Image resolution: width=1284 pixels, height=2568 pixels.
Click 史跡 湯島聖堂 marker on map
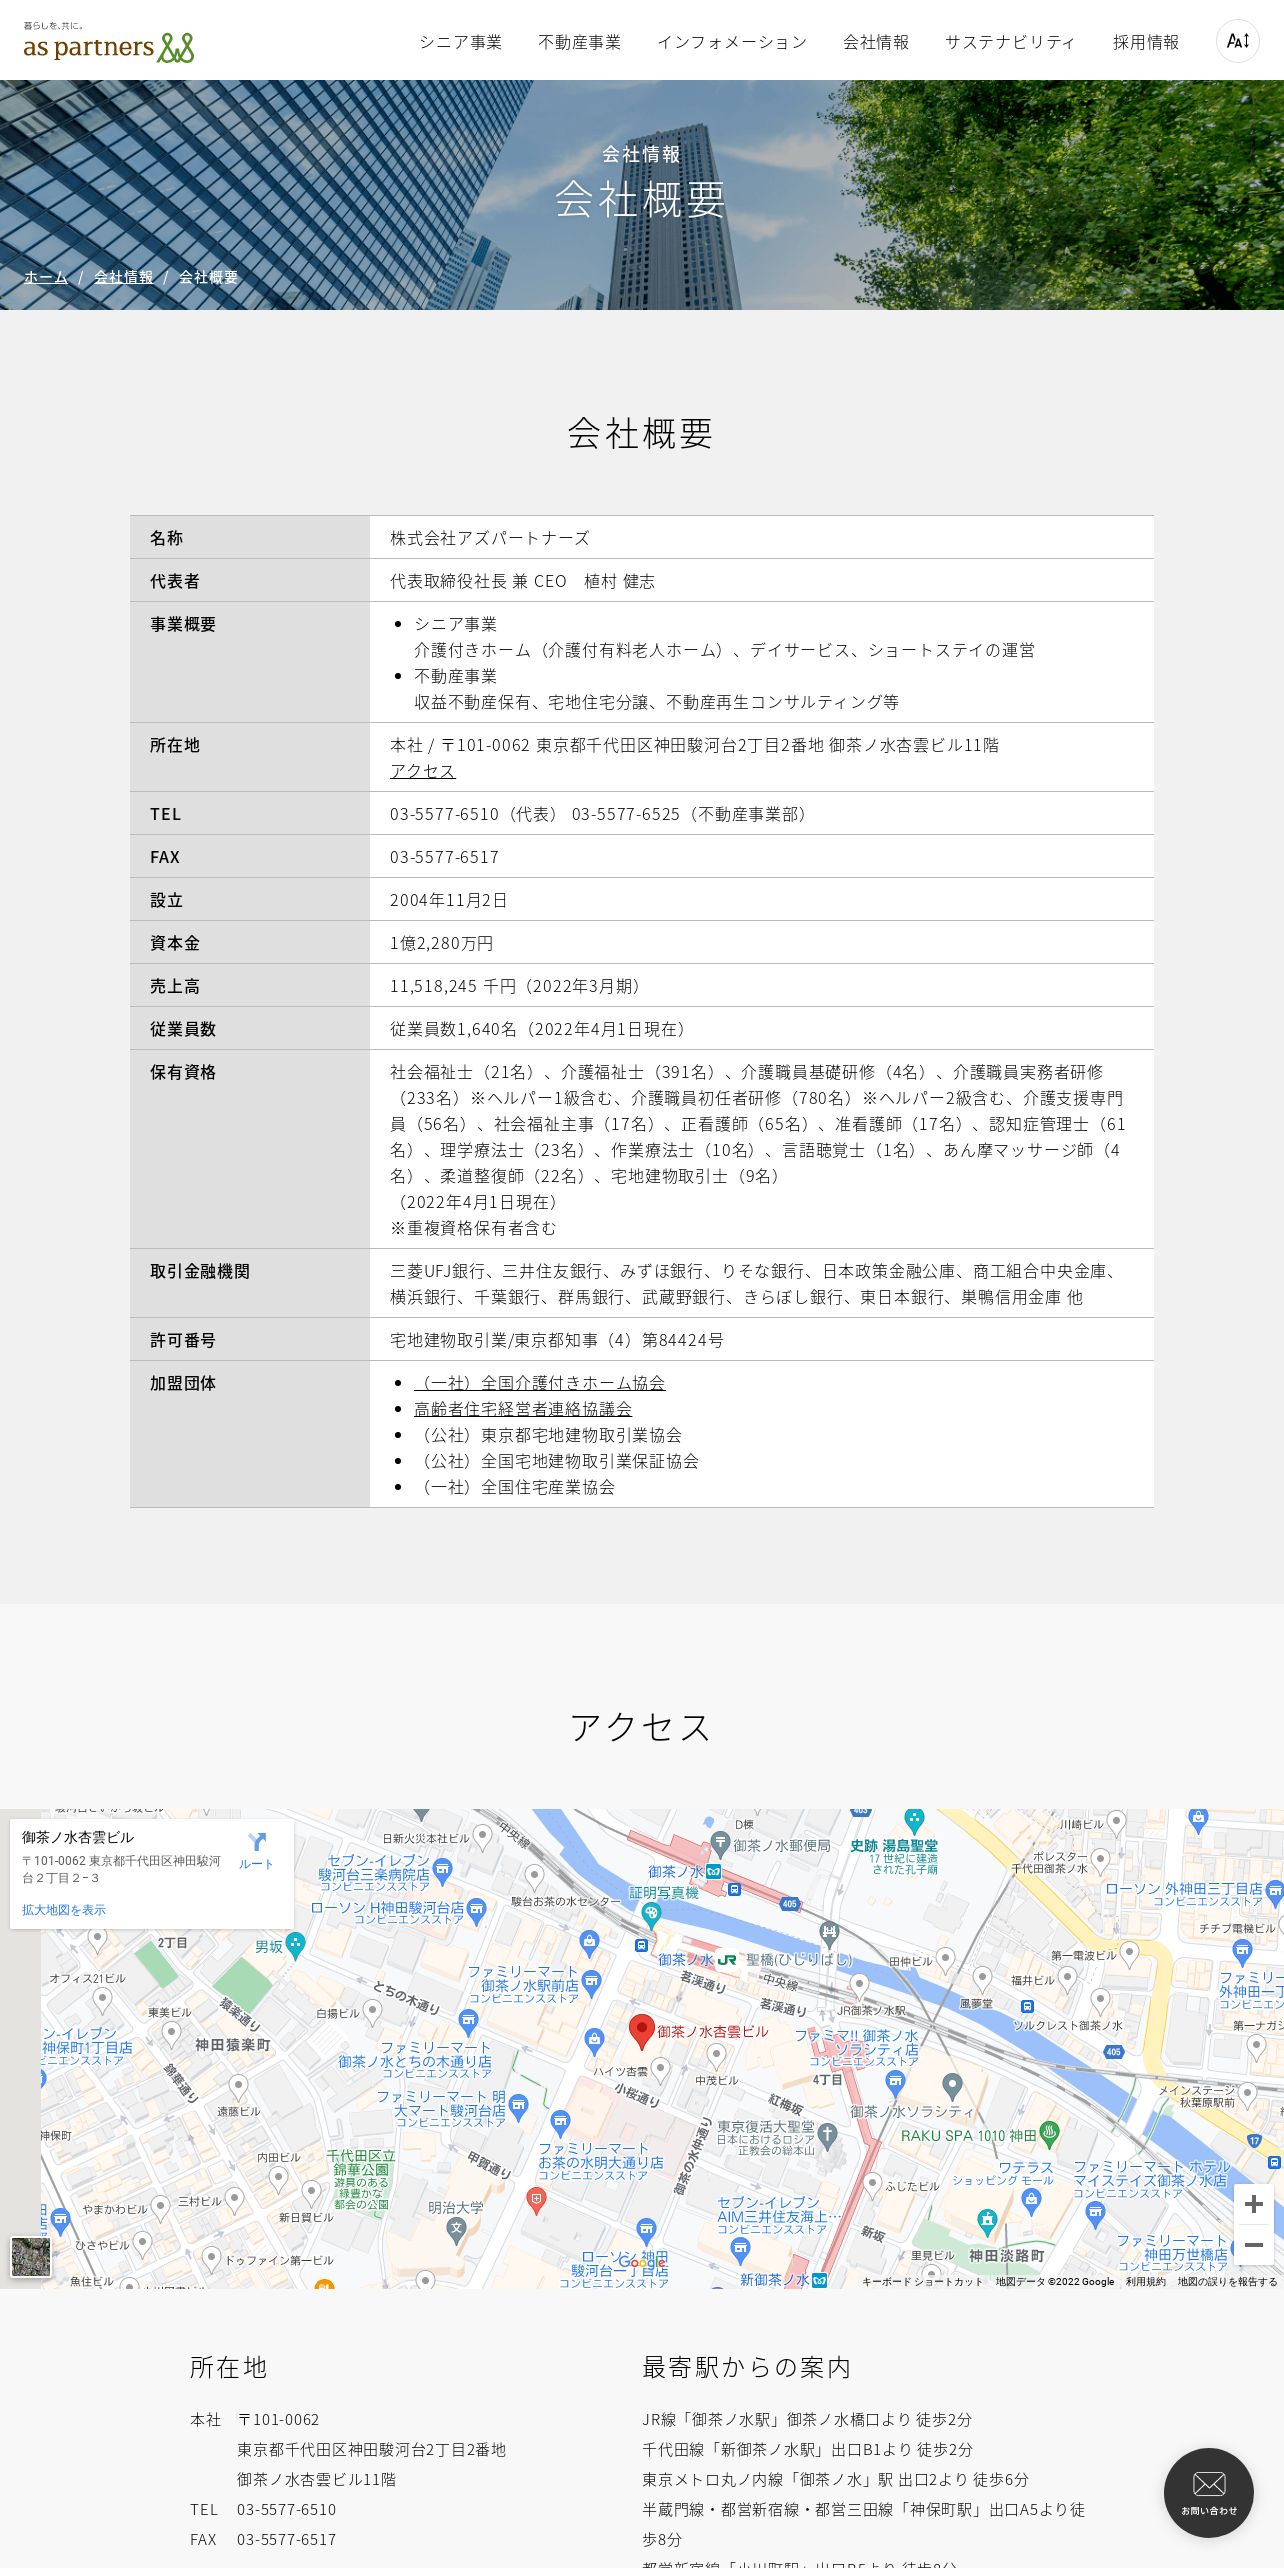tap(915, 1820)
